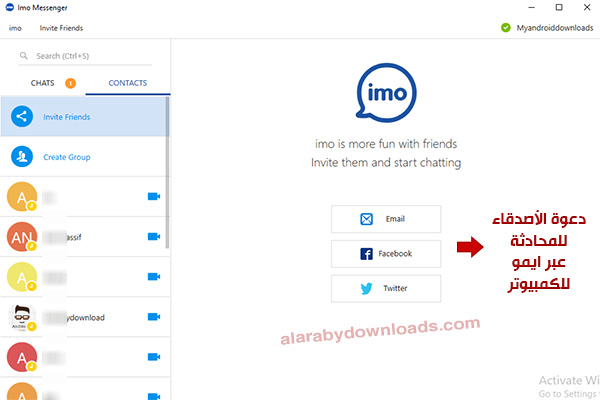Click the Twitter bird icon
The image size is (600, 400).
point(366,288)
